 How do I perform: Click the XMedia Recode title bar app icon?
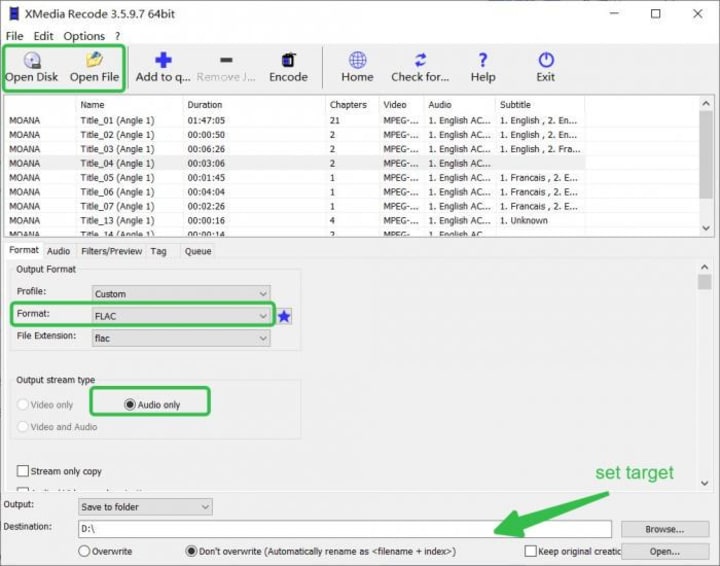(14, 14)
